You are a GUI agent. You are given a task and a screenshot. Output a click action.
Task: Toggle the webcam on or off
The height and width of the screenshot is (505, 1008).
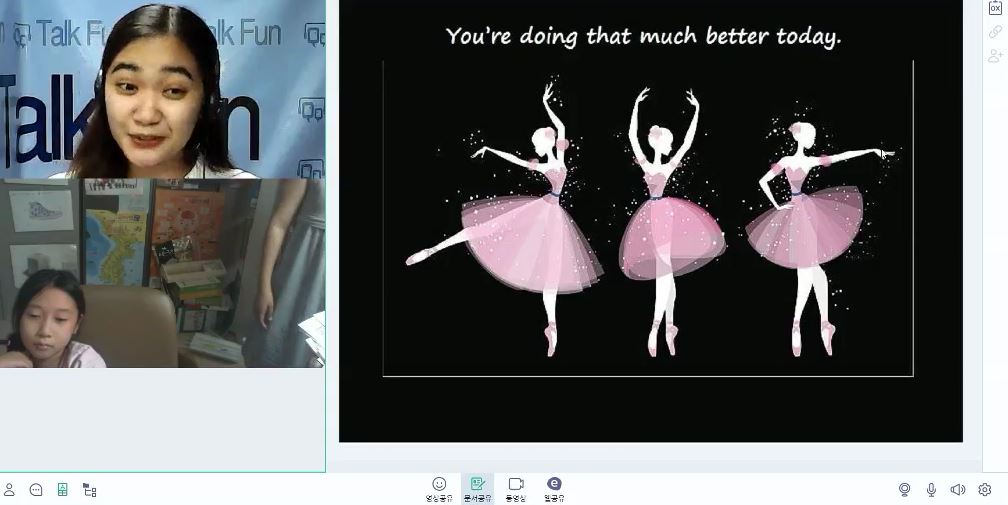[904, 489]
